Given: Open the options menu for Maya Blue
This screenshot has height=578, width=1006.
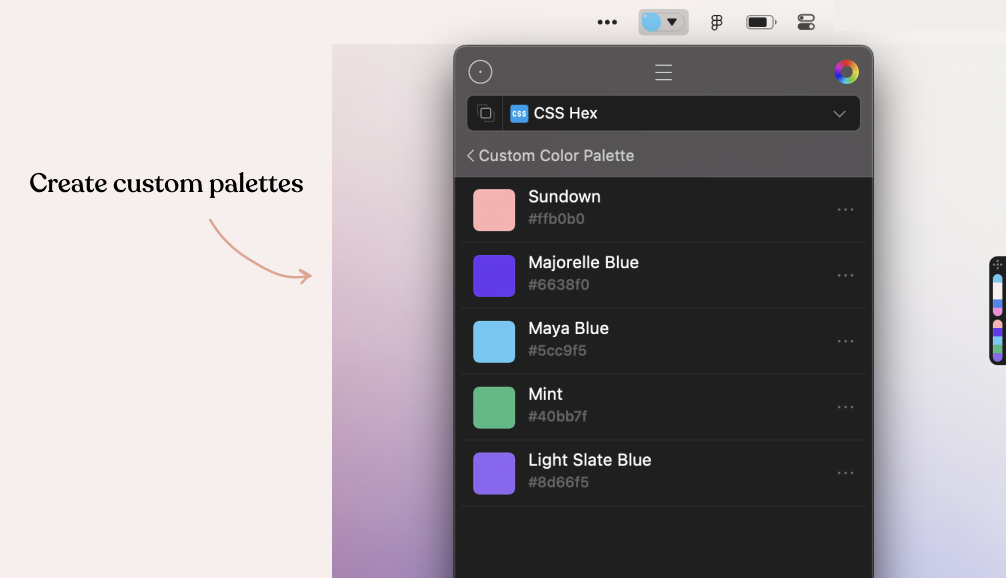Looking at the screenshot, I should (845, 341).
